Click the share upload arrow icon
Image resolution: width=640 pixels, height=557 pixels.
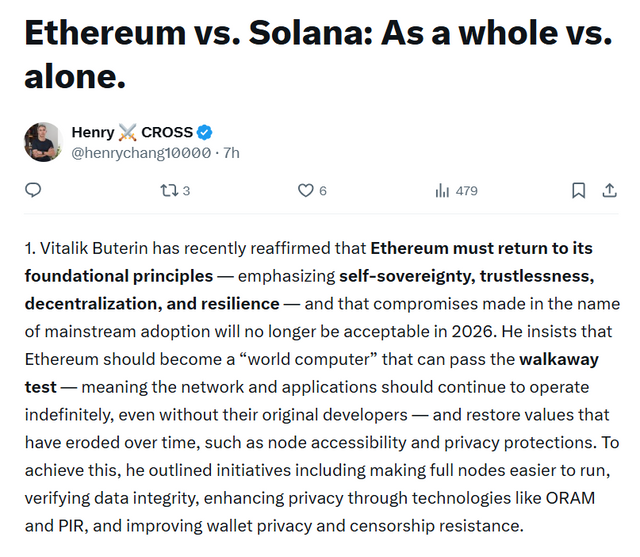tap(608, 190)
